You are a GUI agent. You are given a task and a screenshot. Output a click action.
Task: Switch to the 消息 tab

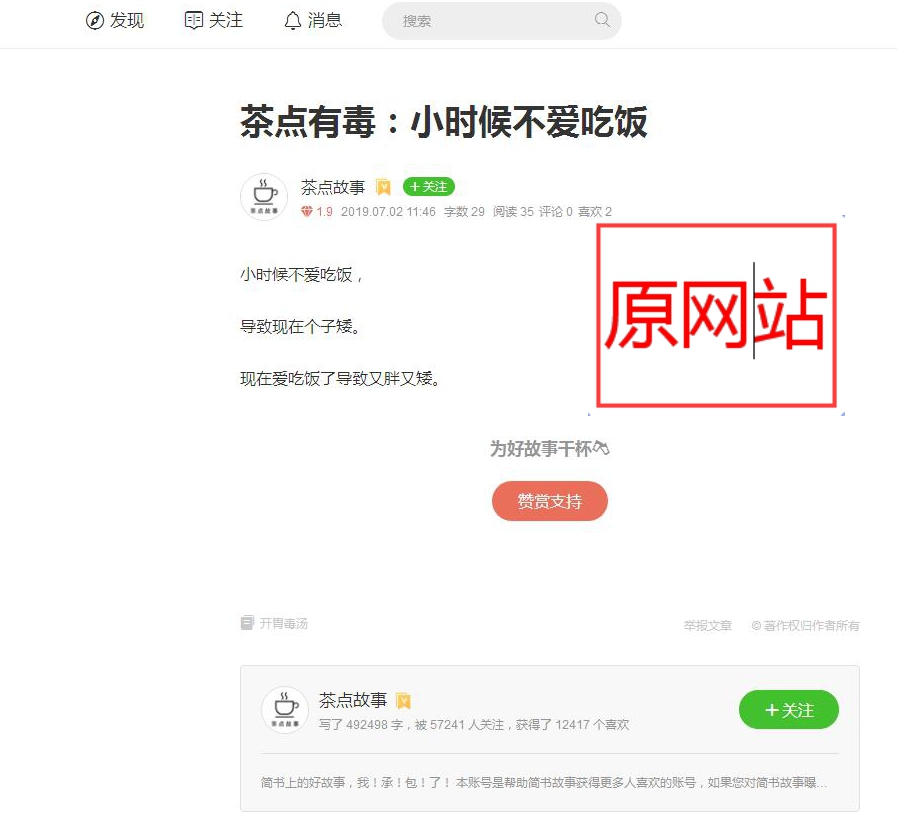point(313,21)
